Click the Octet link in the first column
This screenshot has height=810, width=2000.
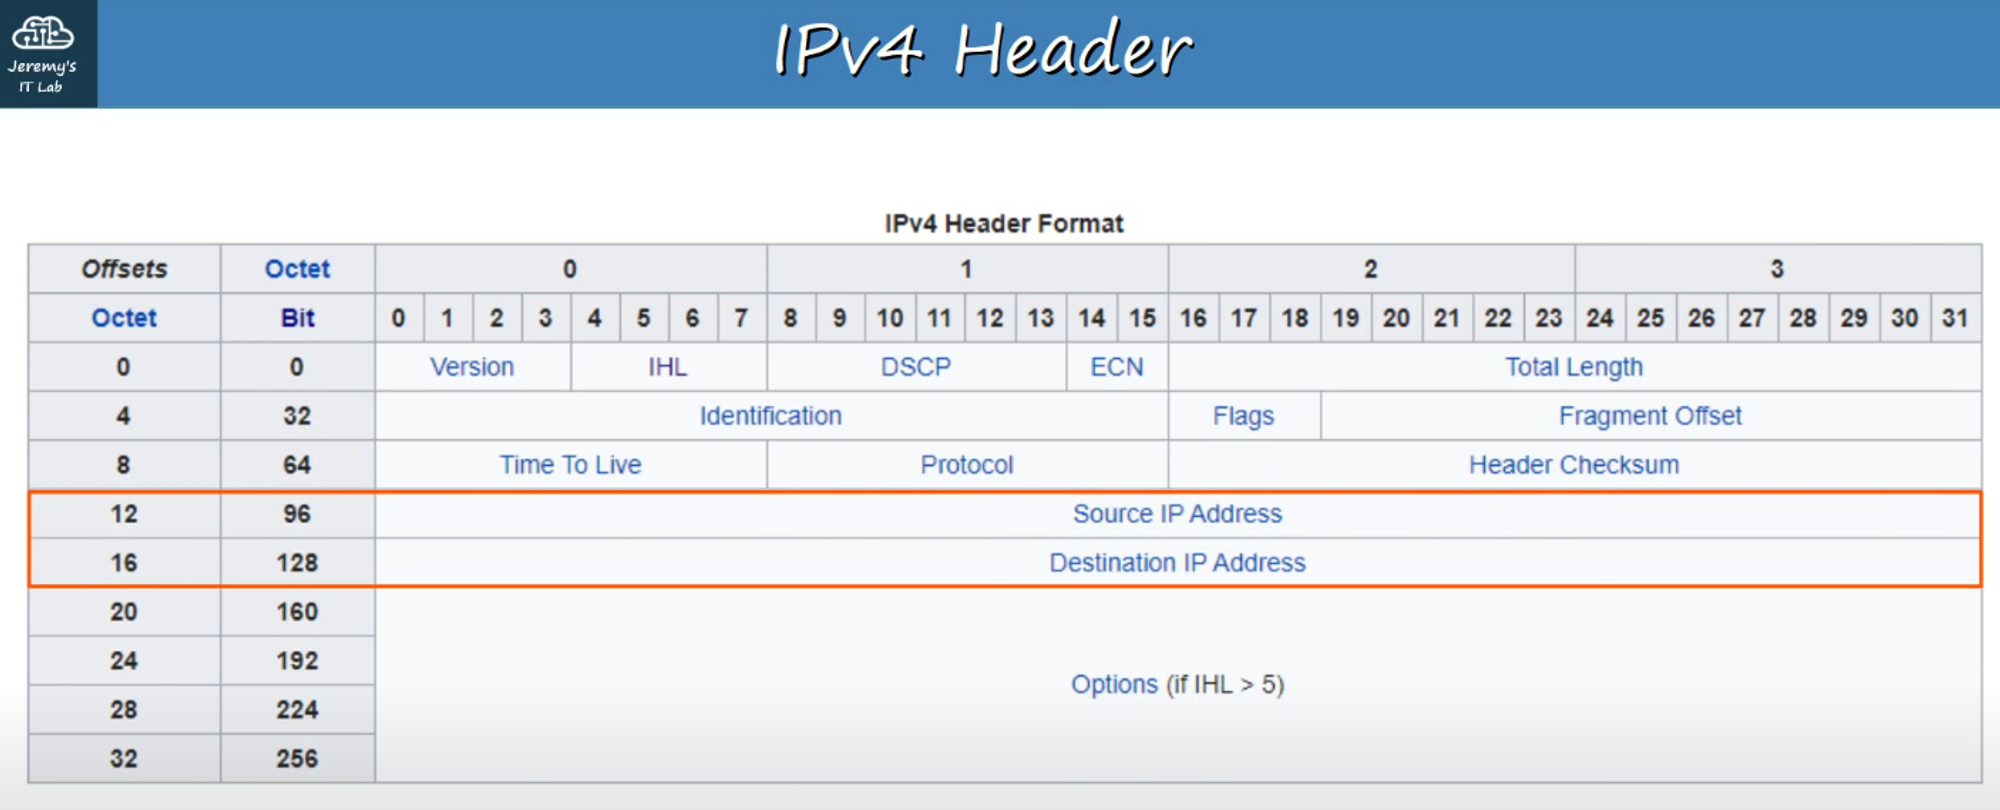[124, 318]
